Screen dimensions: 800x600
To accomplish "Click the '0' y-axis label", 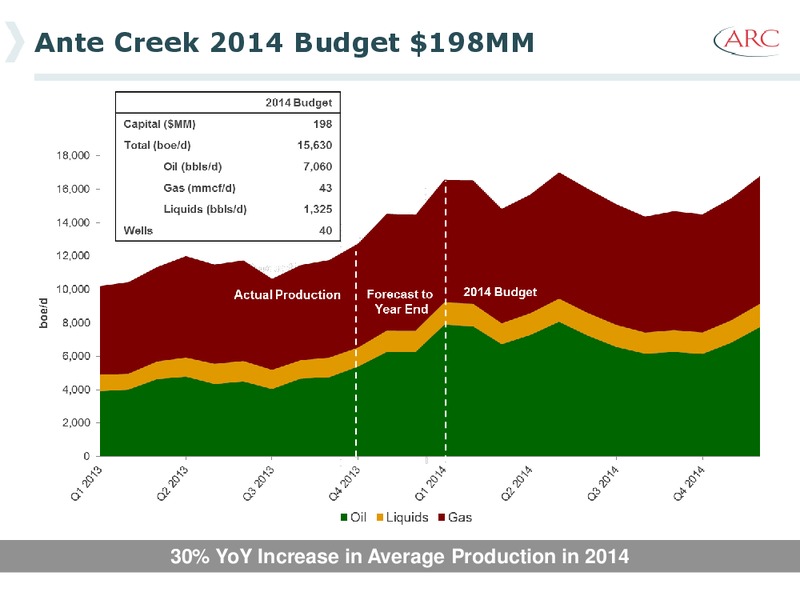I will (x=87, y=456).
